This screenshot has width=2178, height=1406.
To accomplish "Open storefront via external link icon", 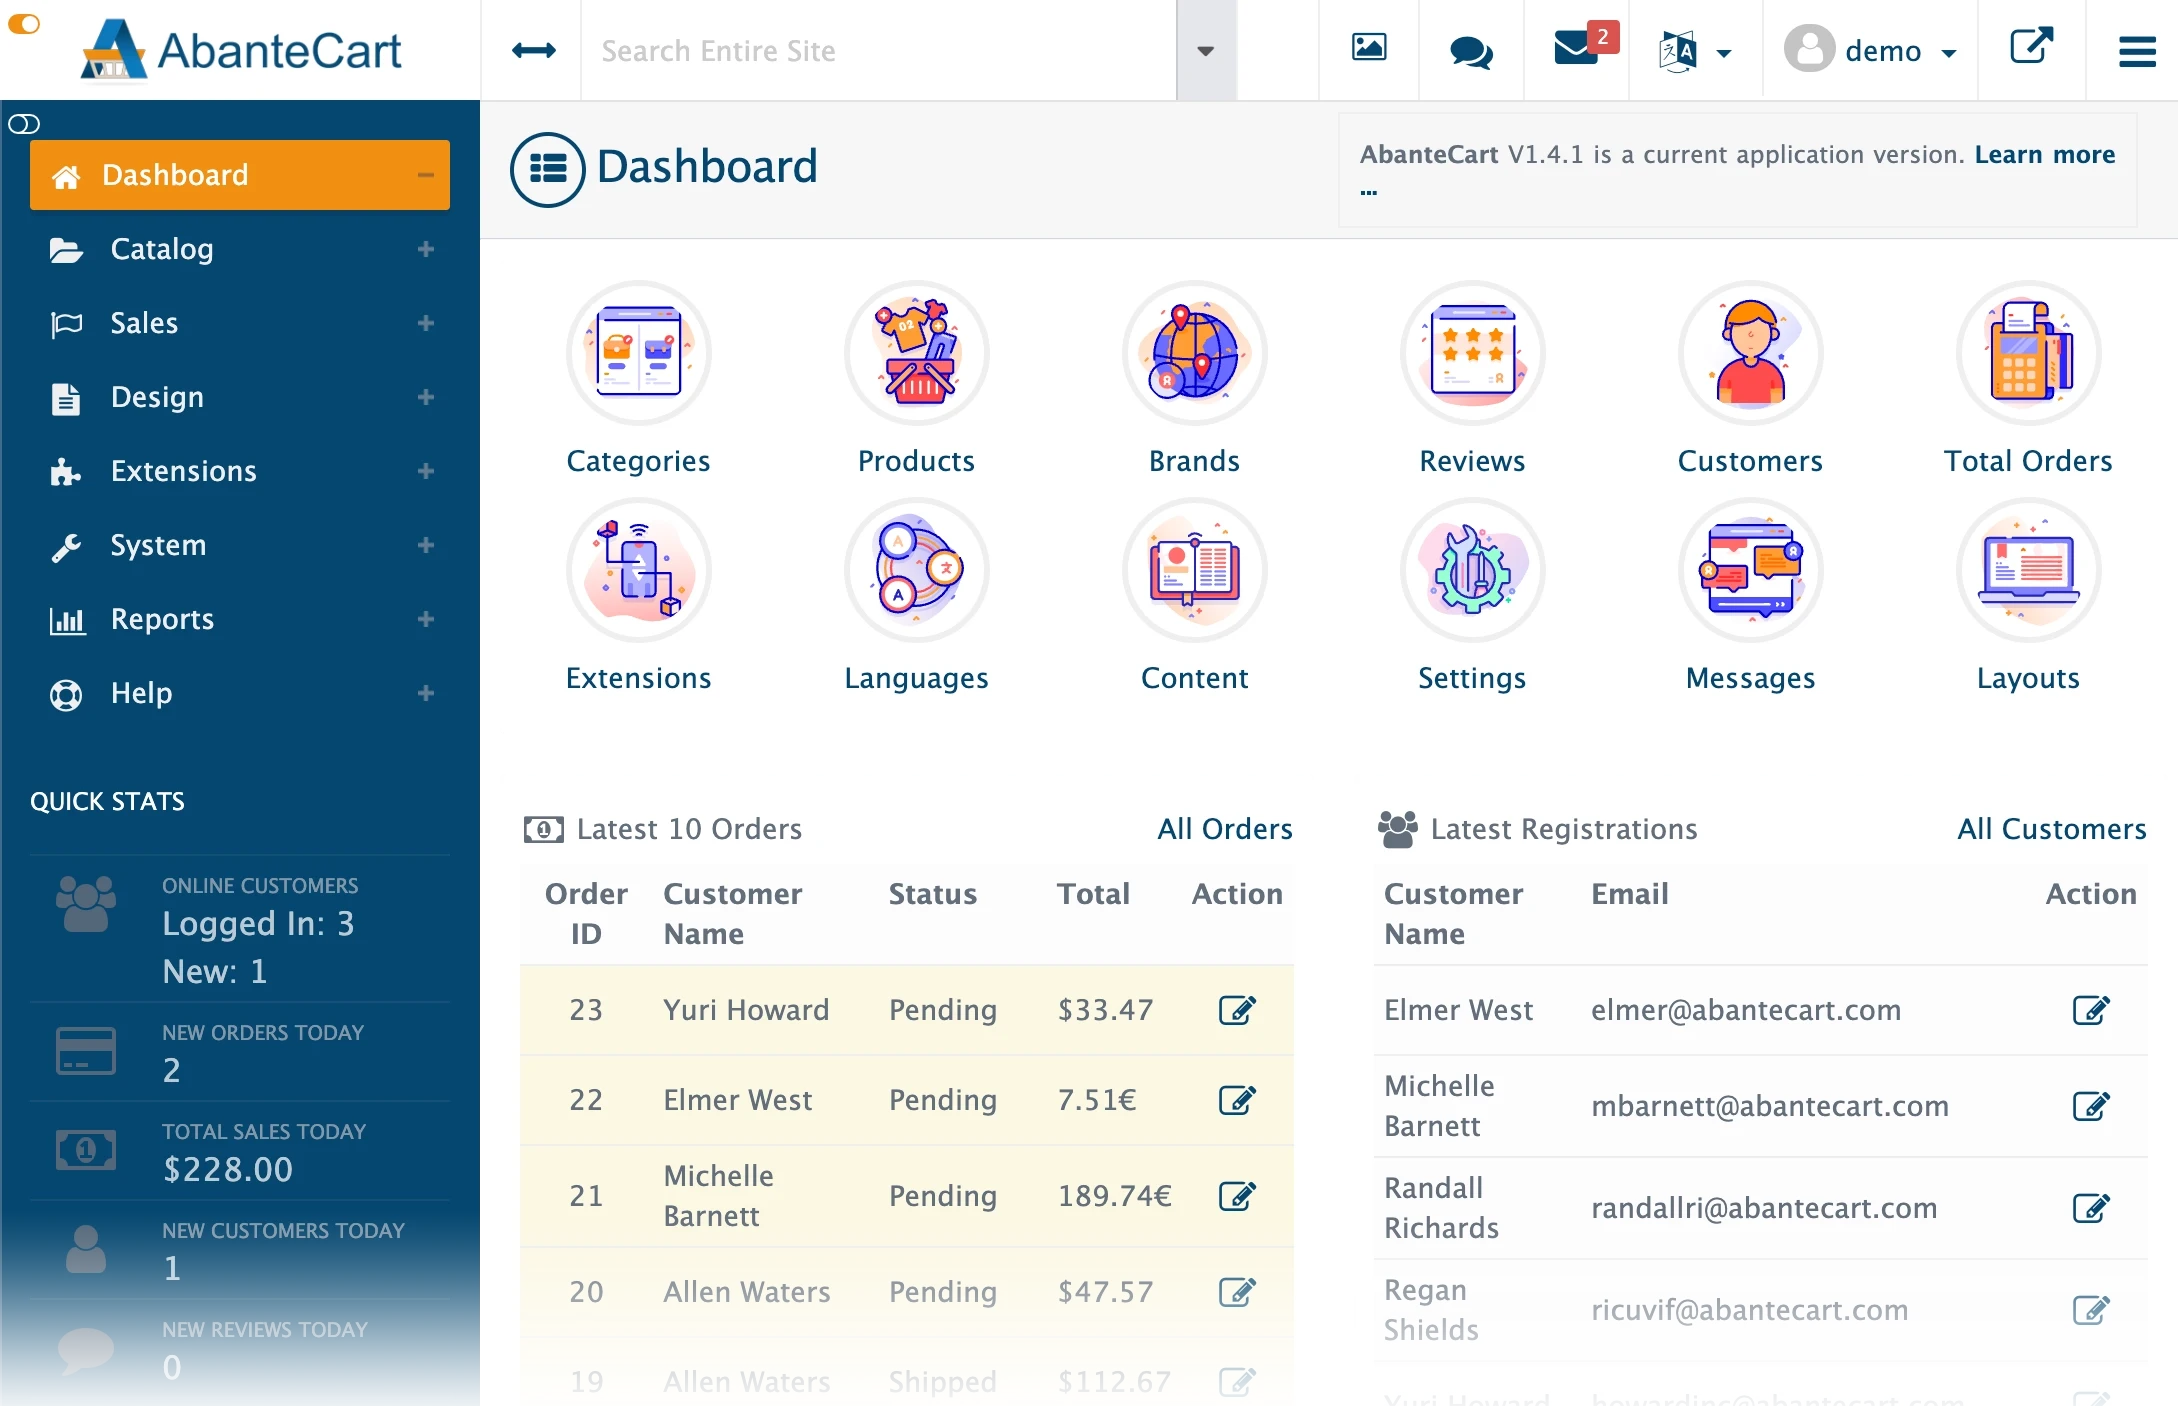I will pyautogui.click(x=2031, y=45).
